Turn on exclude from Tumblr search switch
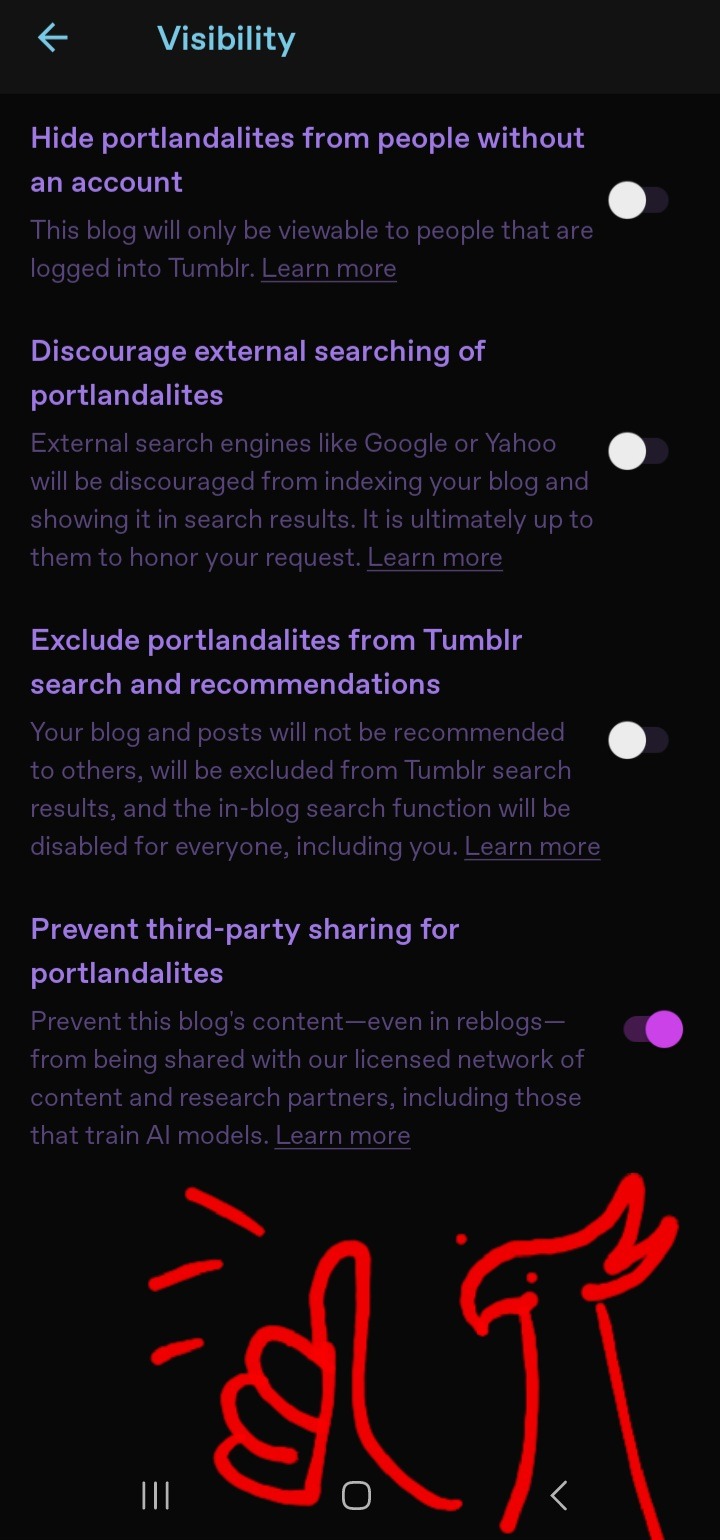 pos(638,741)
